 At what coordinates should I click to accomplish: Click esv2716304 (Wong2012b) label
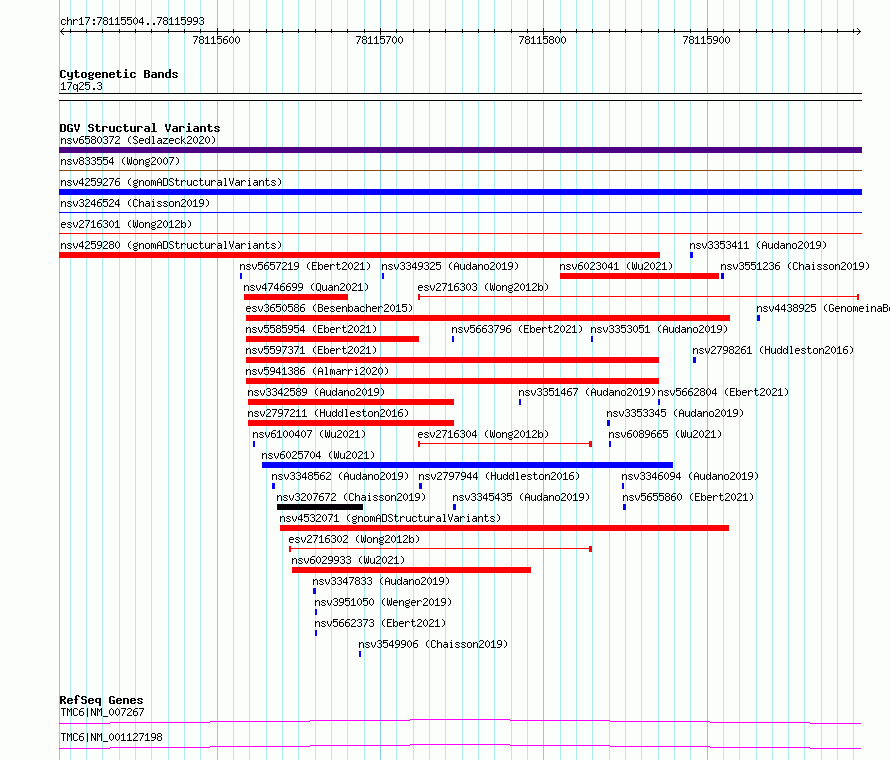coord(483,434)
